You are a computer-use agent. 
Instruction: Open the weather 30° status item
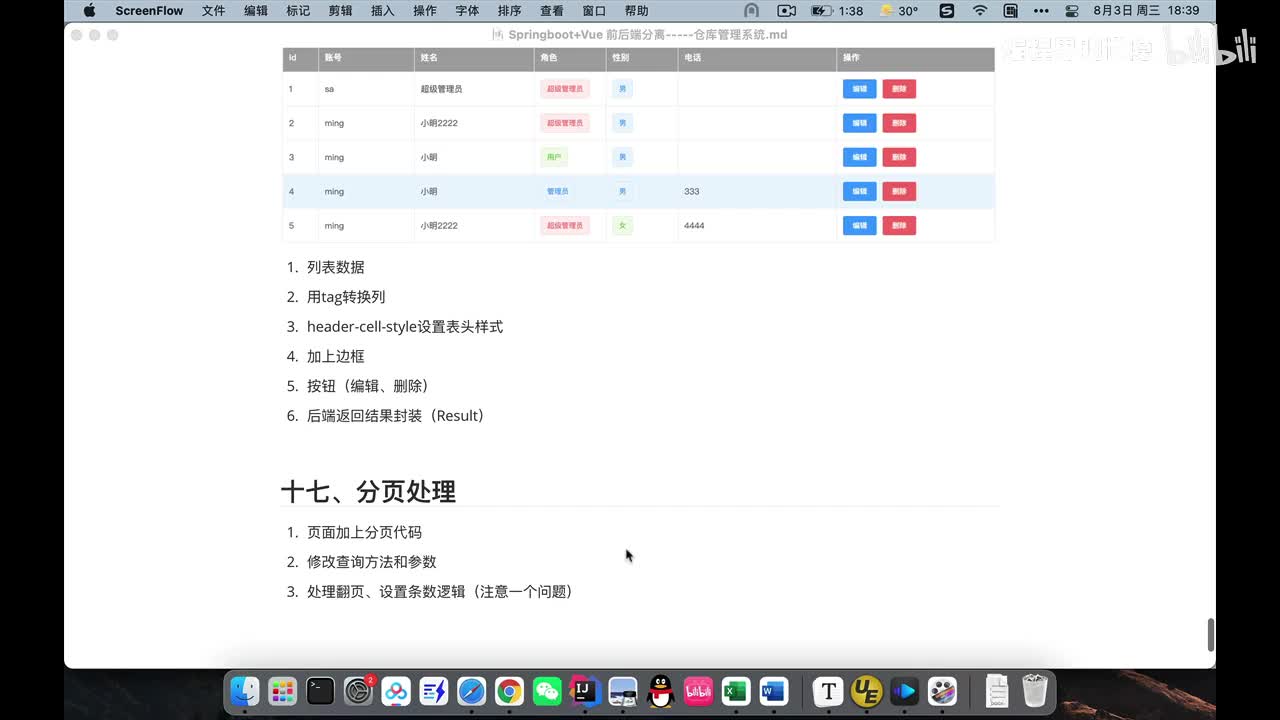point(898,11)
